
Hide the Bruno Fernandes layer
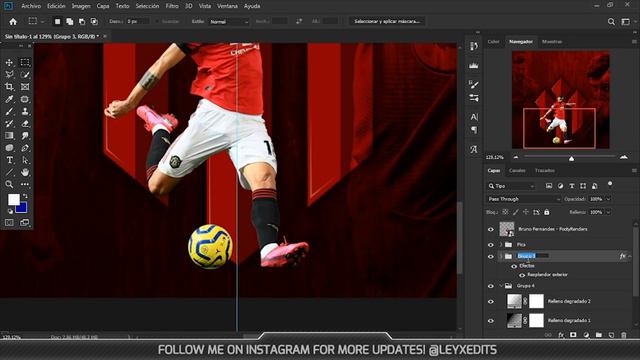[x=491, y=229]
